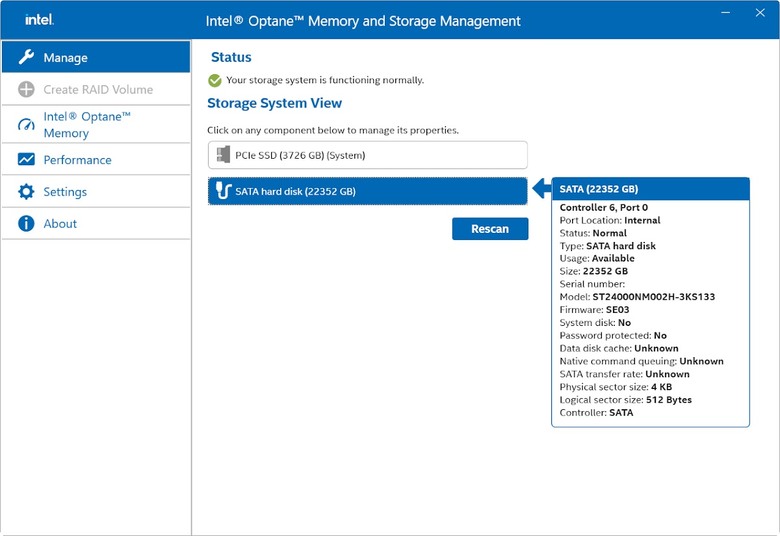The image size is (780, 536).
Task: Click the Storage System View heading
Action: 275,103
